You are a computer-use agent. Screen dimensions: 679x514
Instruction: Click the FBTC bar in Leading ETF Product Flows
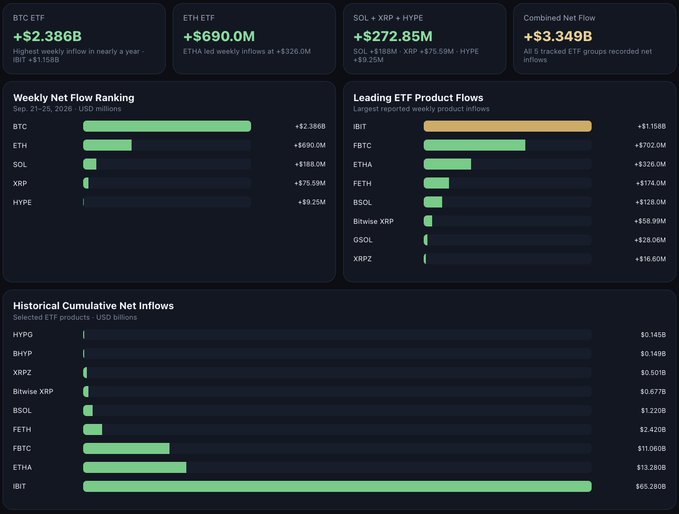coord(474,145)
